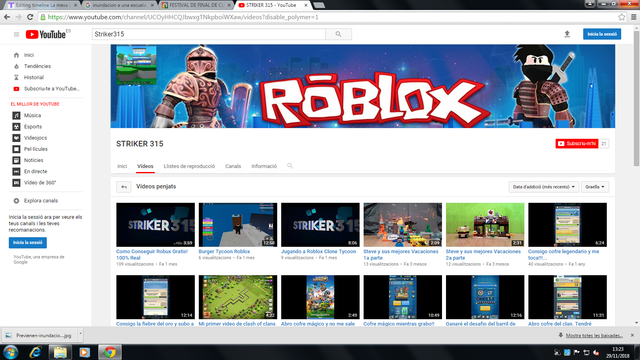Click in the Striker315 search field
Viewport: 640px width, 360px height.
coord(209,34)
